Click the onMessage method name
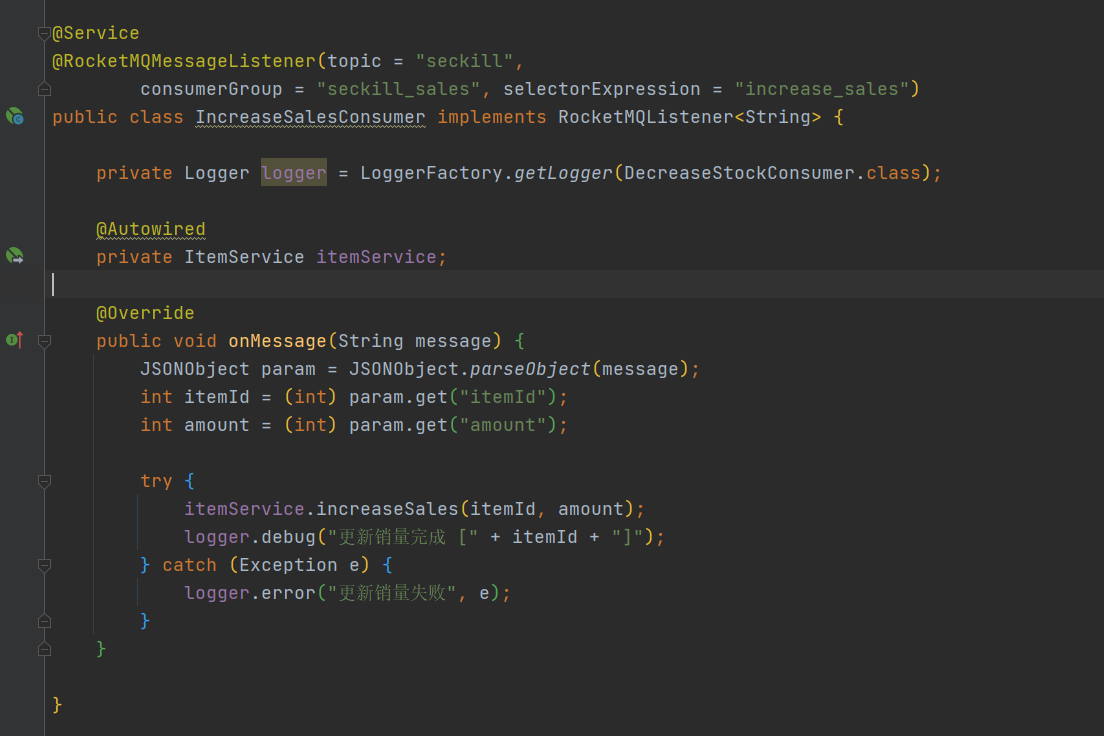The width and height of the screenshot is (1104, 736). pyautogui.click(x=277, y=341)
